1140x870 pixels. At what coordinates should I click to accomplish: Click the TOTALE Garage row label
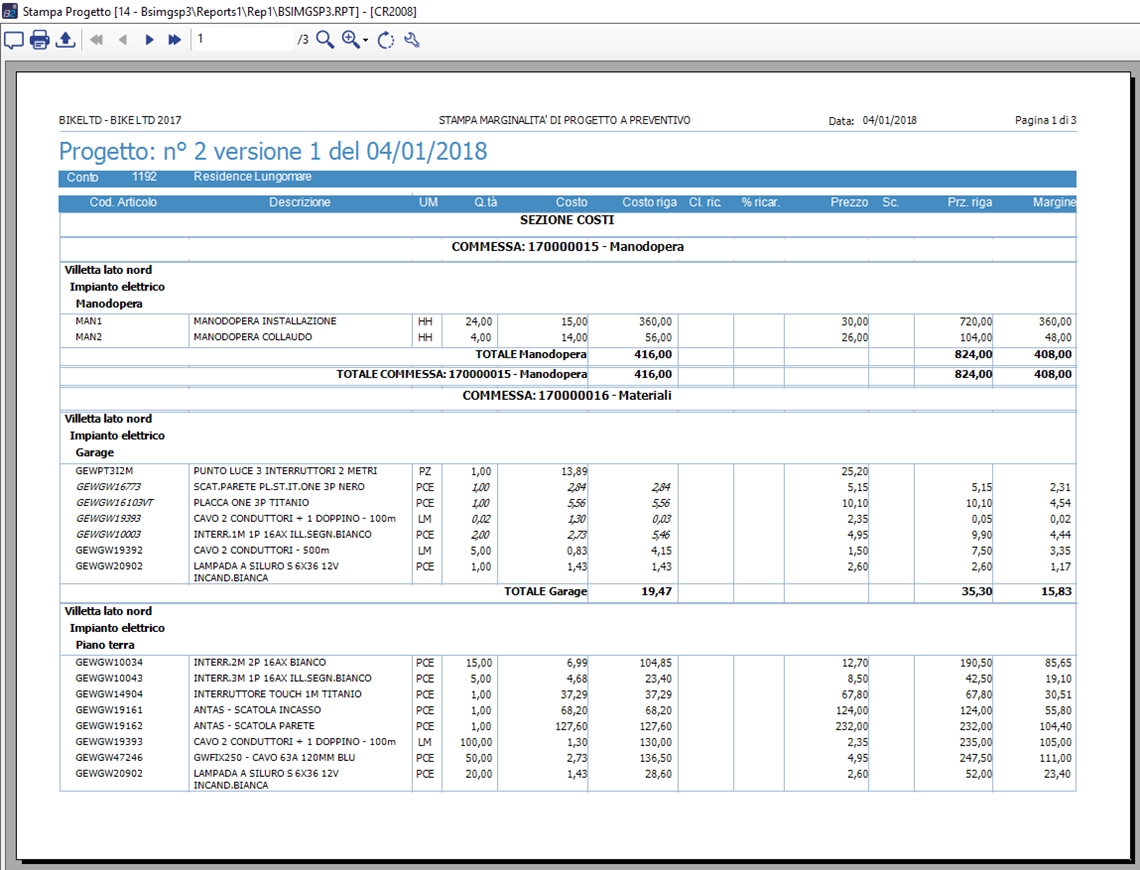pyautogui.click(x=545, y=592)
